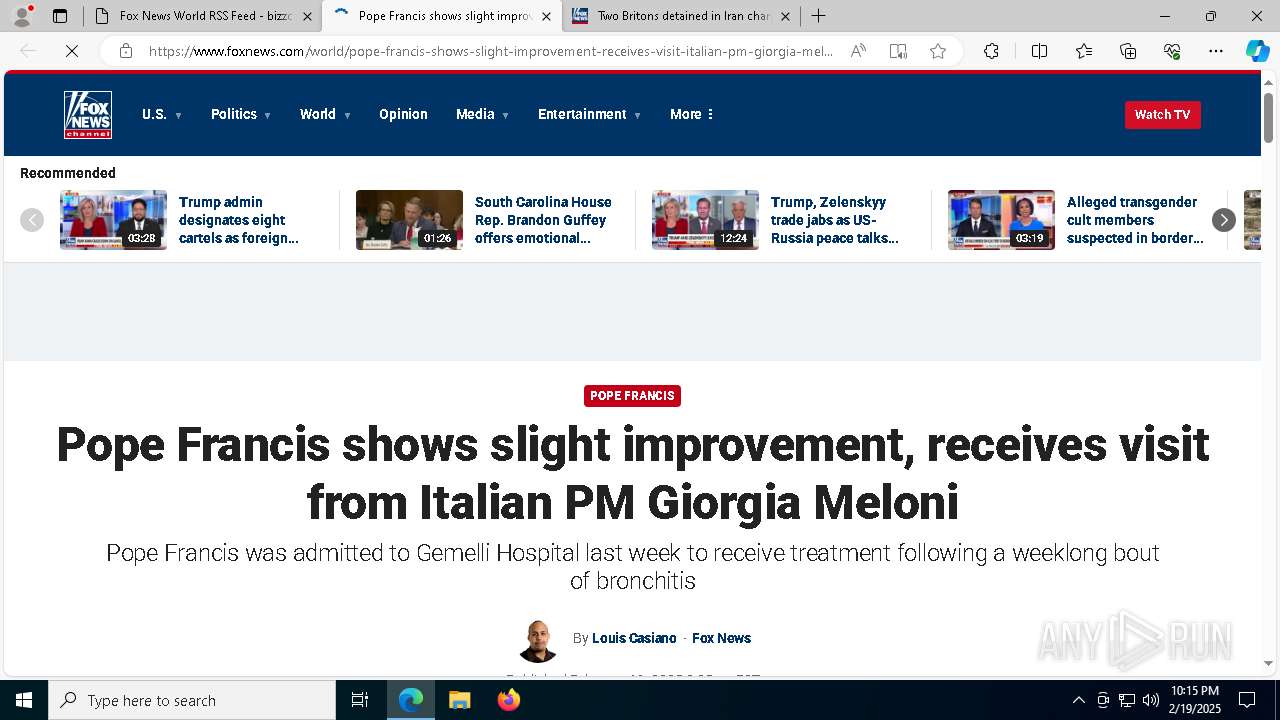Open the network status tray icon
1280x720 pixels.
(x=1127, y=700)
